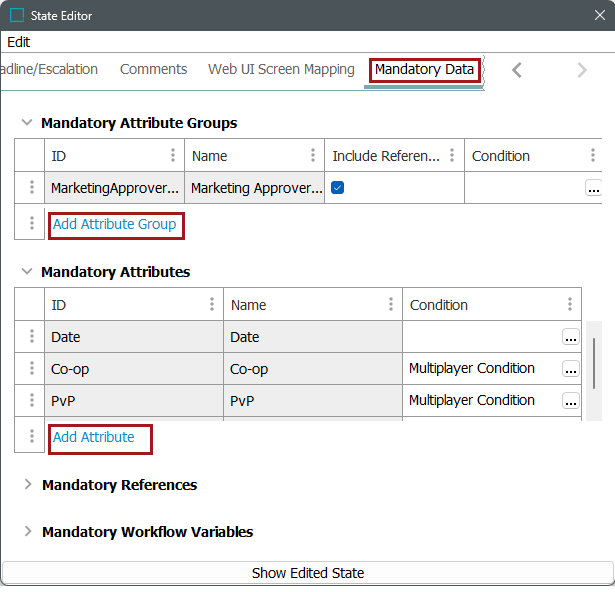The height and width of the screenshot is (592, 615).
Task: Open the ID column options menu in Attribute Groups
Action: click(173, 156)
